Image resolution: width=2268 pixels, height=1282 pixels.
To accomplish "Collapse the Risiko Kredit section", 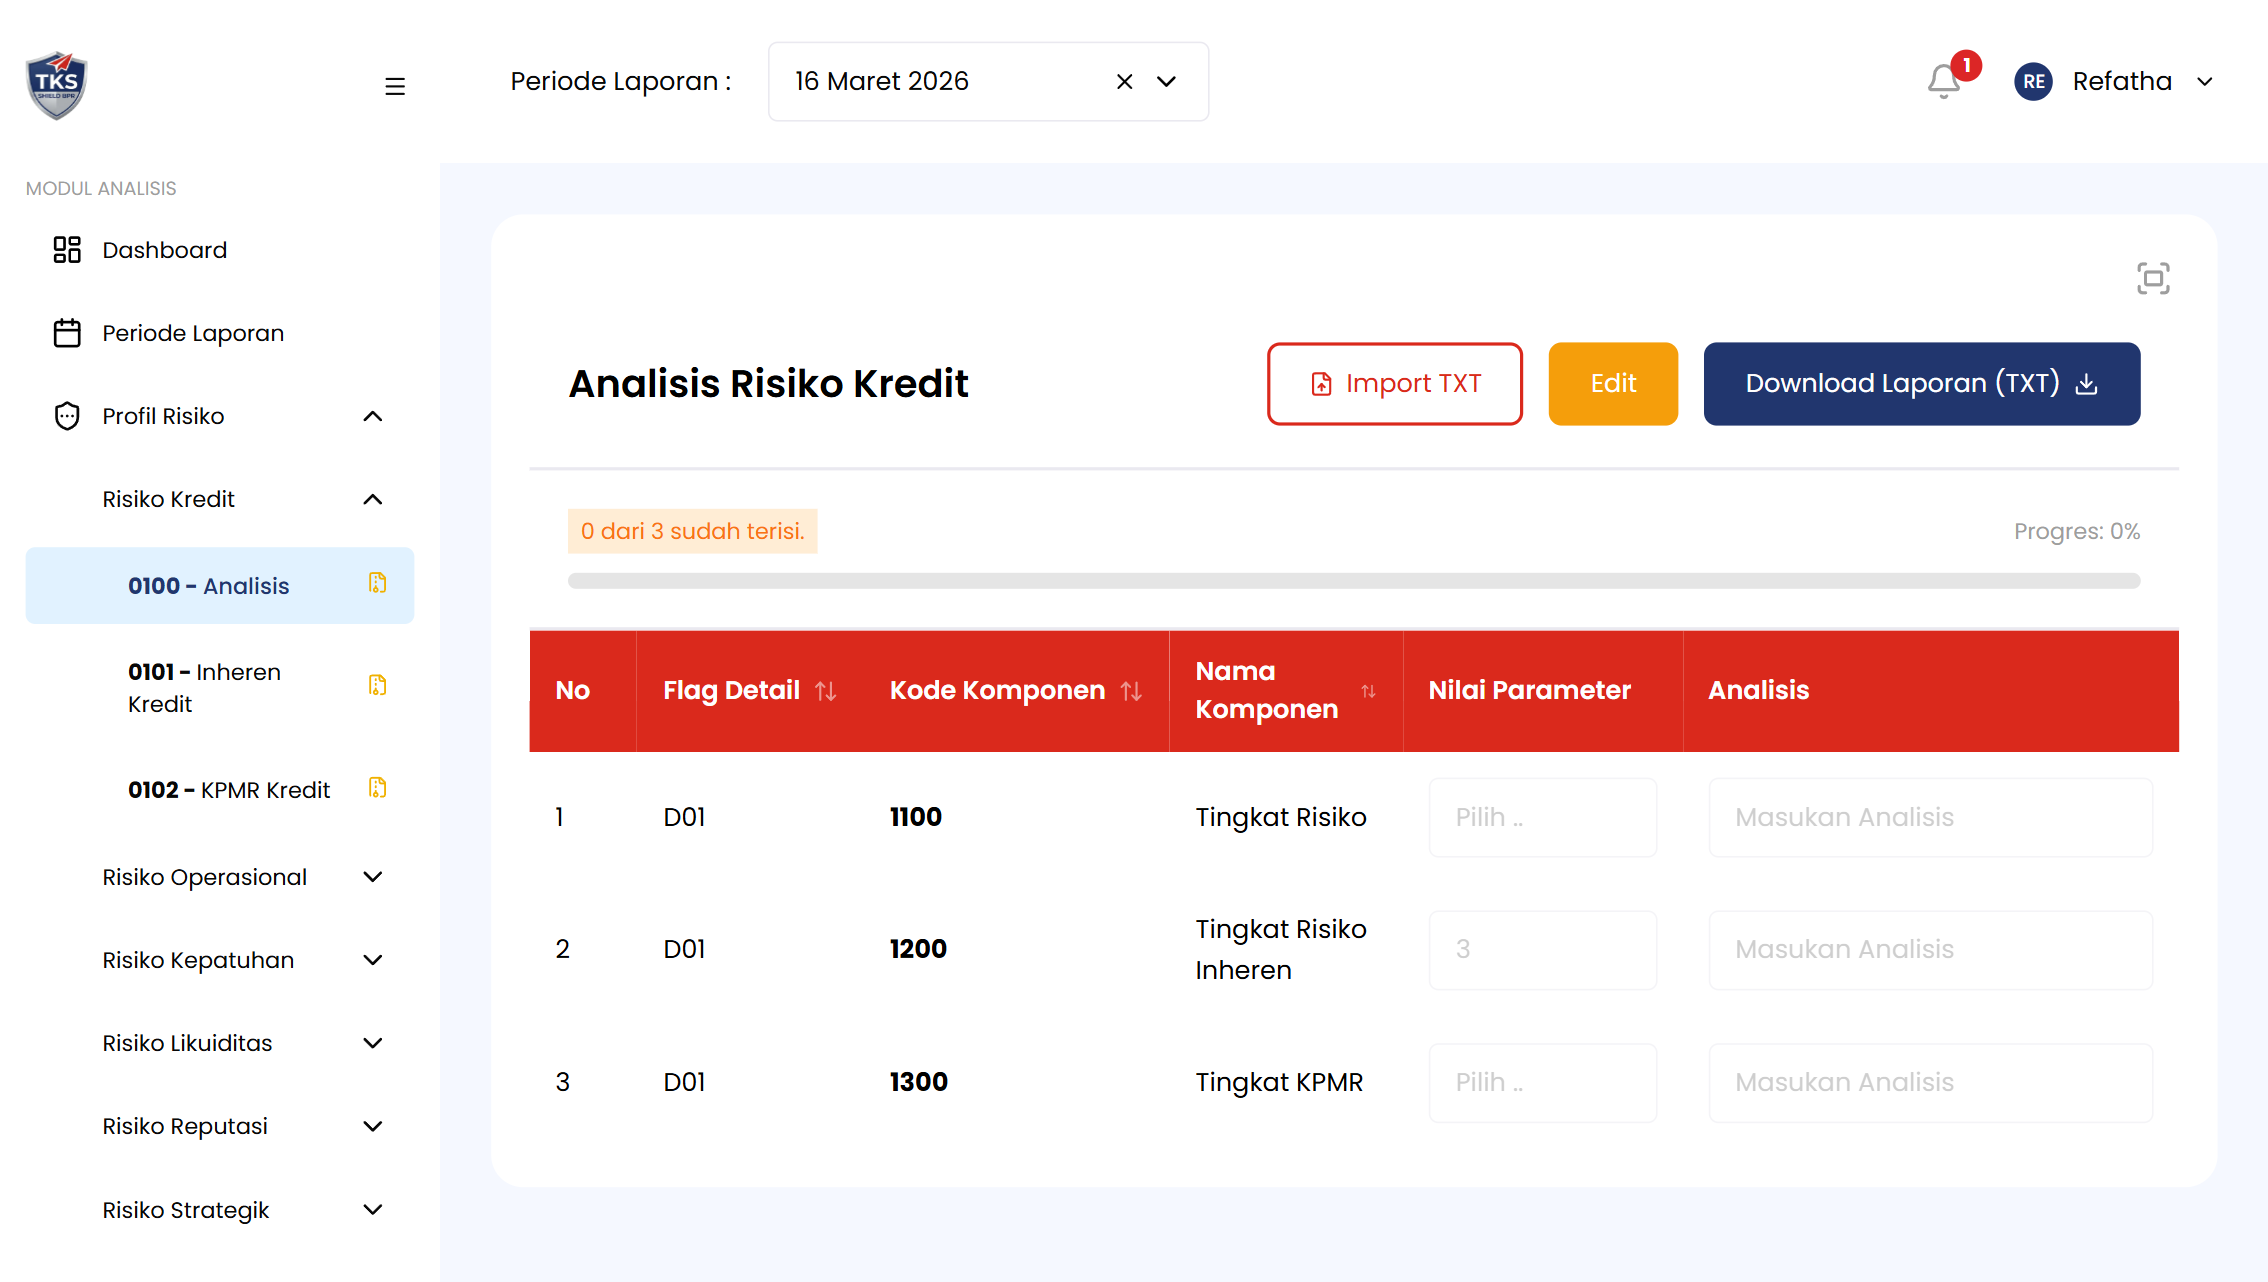I will click(373, 499).
